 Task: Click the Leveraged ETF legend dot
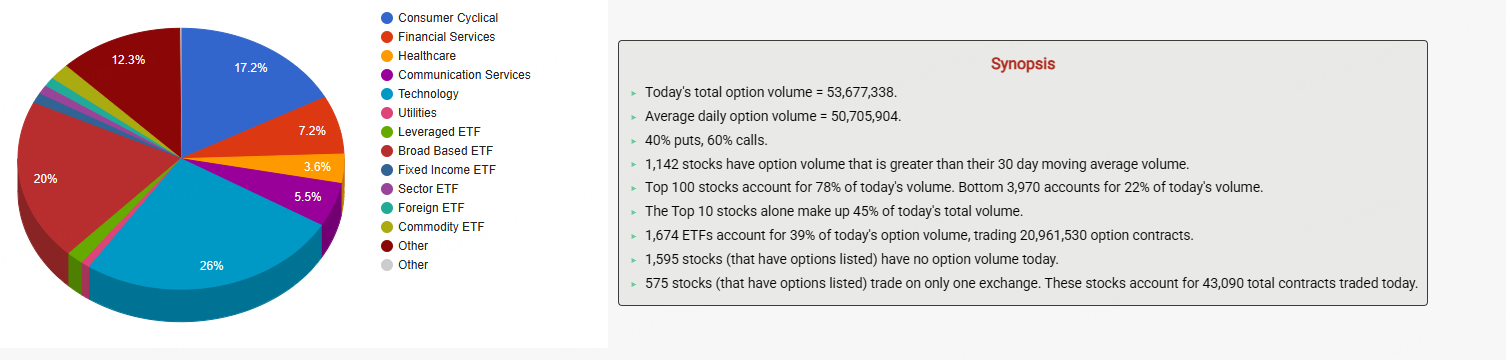point(387,132)
